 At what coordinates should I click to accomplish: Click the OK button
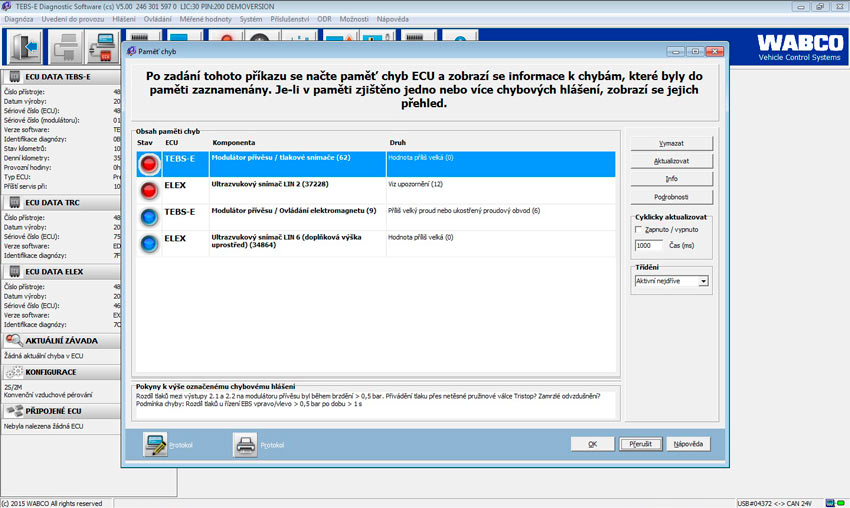coord(593,444)
